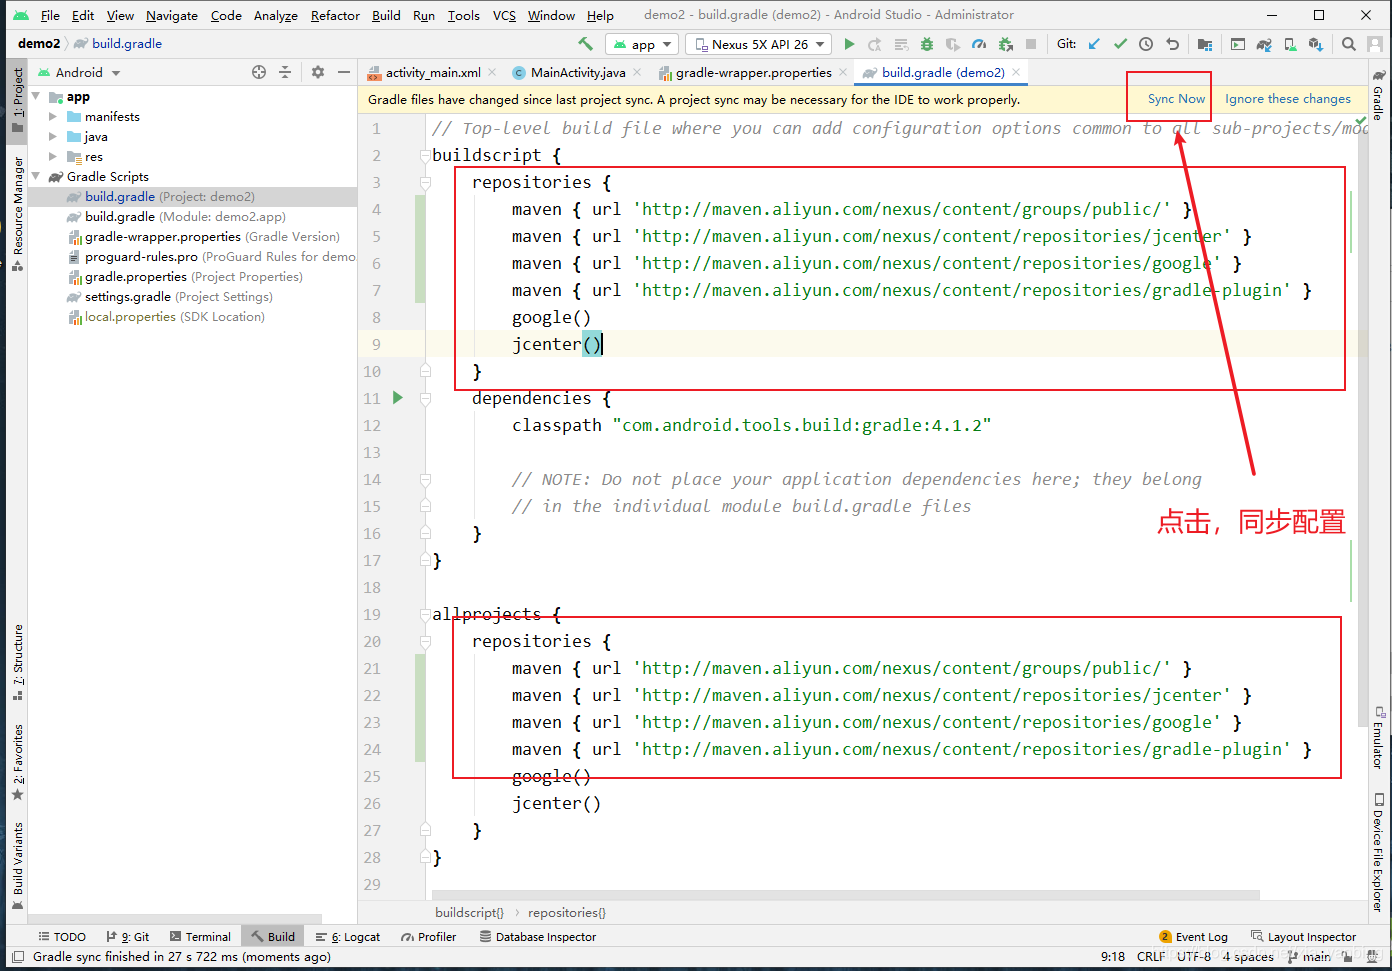This screenshot has height=971, width=1392.
Task: Run the app with green play button
Action: (849, 44)
